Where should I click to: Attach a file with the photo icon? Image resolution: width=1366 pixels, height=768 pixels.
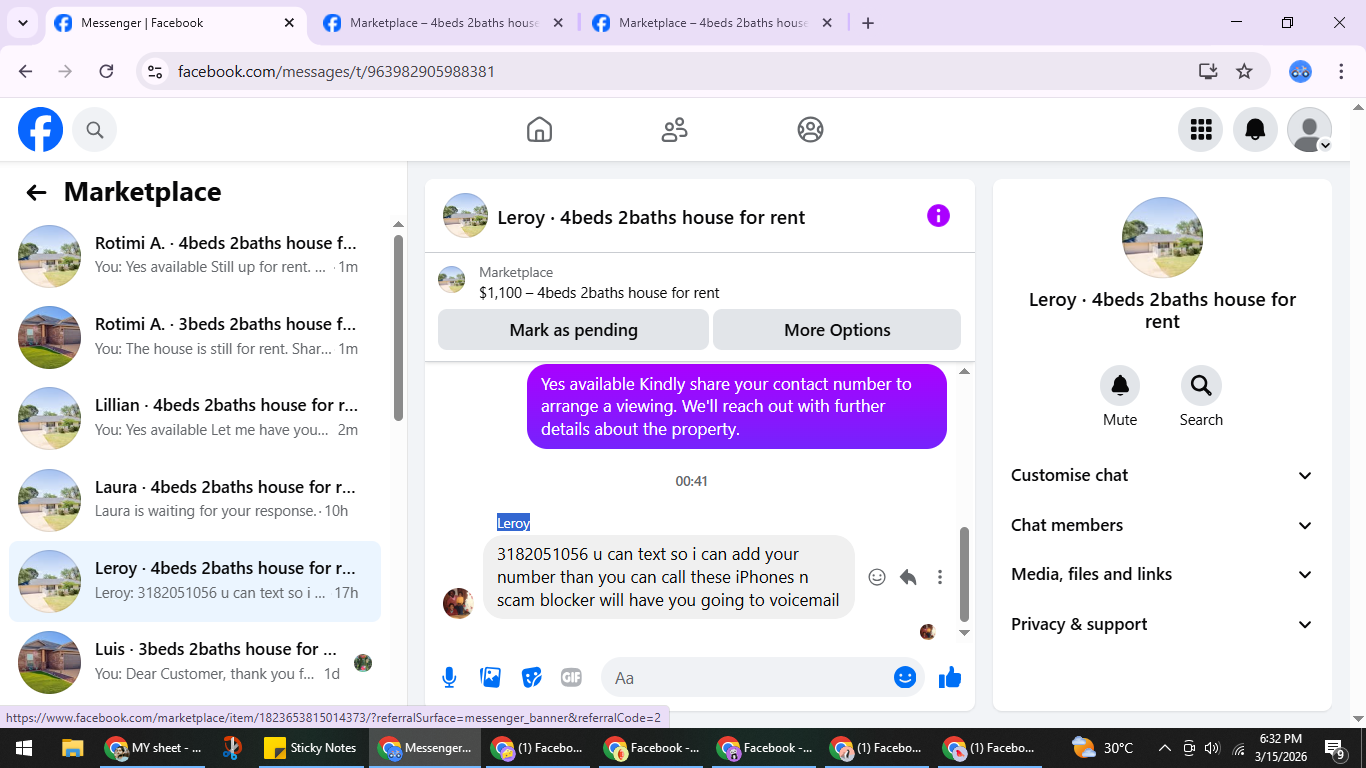pyautogui.click(x=490, y=678)
